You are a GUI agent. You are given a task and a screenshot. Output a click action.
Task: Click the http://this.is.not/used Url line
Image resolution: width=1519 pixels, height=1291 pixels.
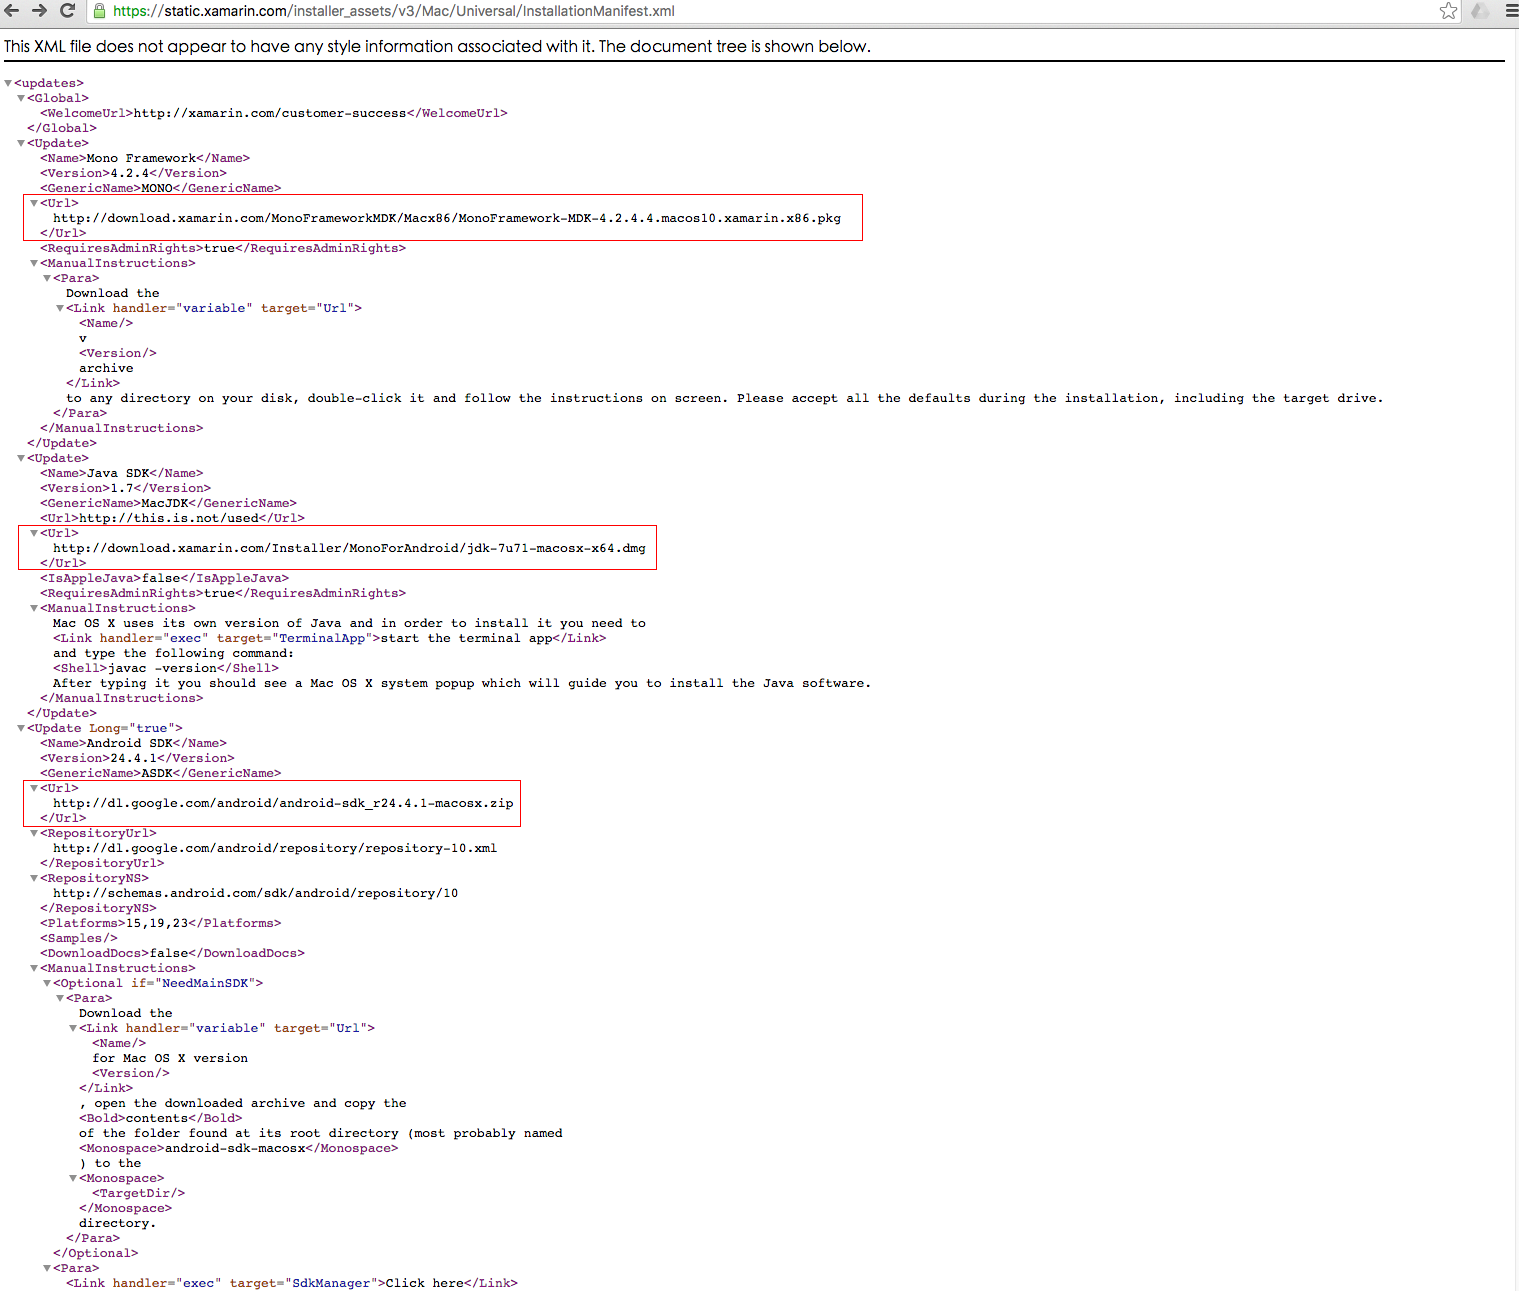(x=172, y=519)
